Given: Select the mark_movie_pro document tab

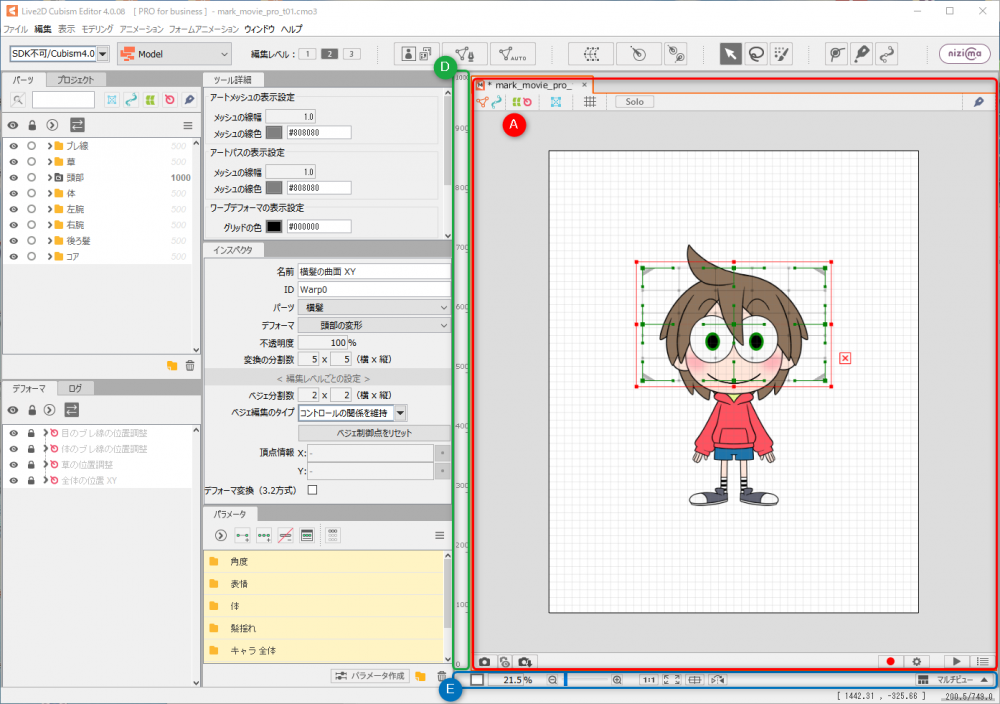Looking at the screenshot, I should [533, 85].
